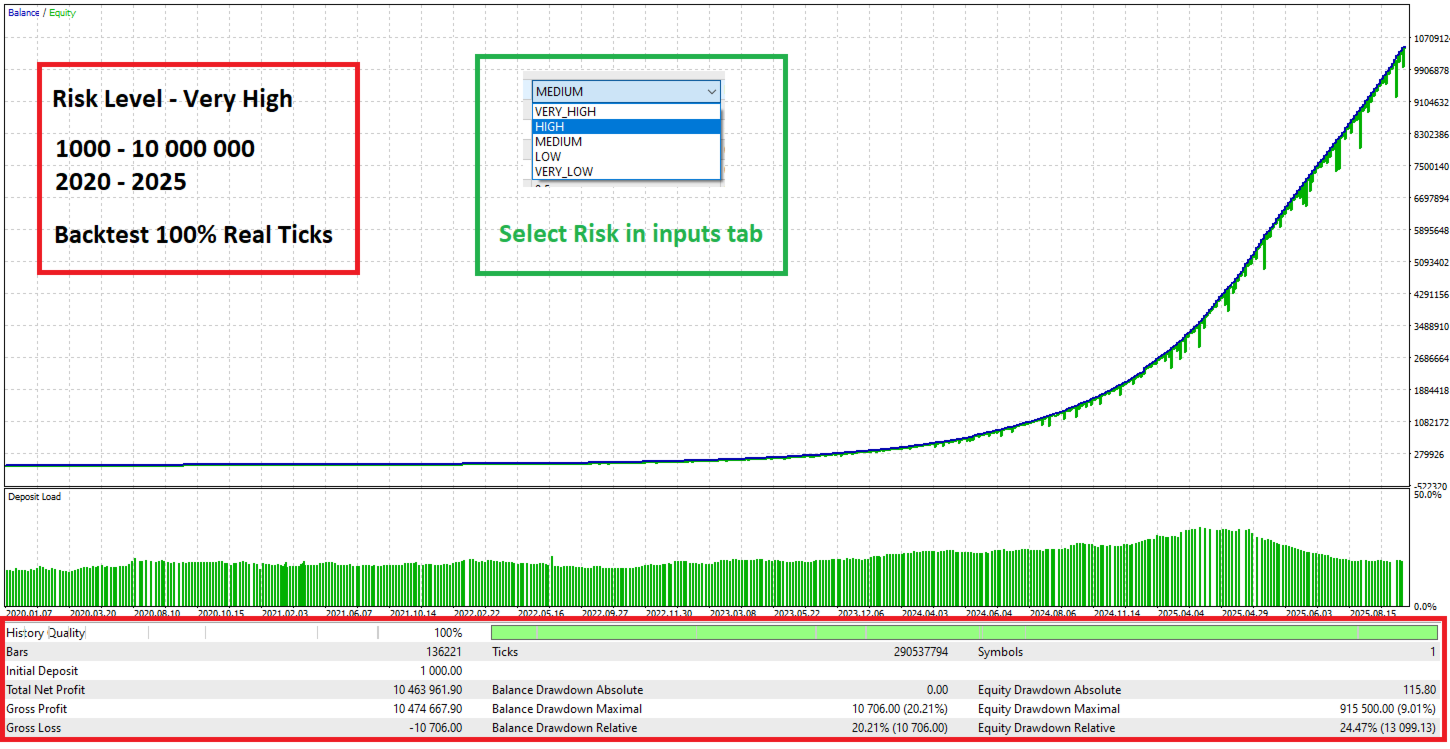Click the date axis label "2020.01.07"
The height and width of the screenshot is (749, 1450).
29,613
